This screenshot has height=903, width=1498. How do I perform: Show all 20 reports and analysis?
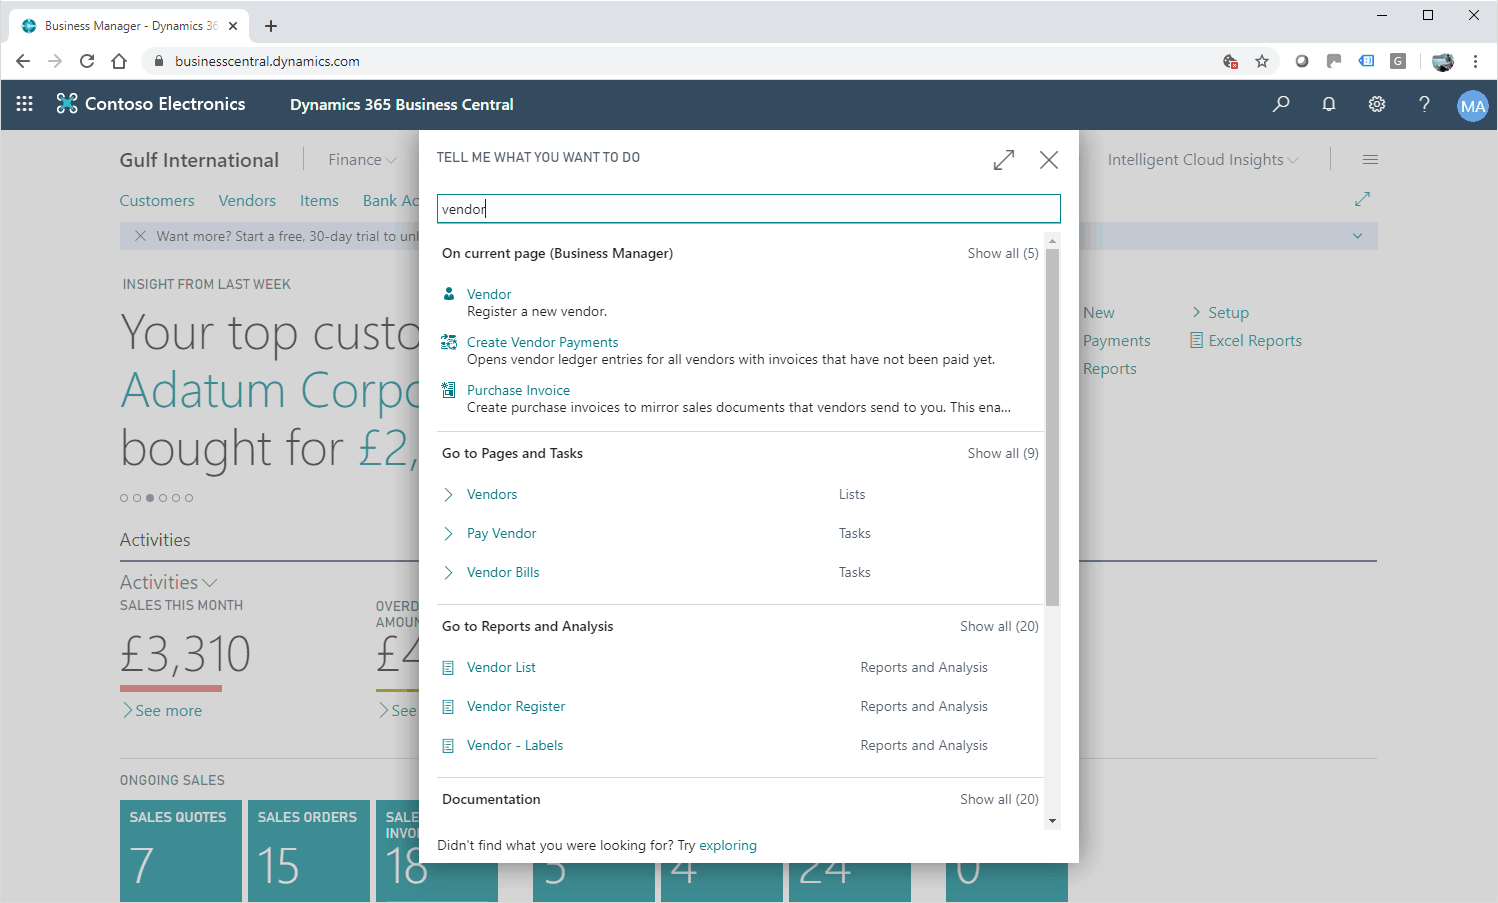[999, 626]
